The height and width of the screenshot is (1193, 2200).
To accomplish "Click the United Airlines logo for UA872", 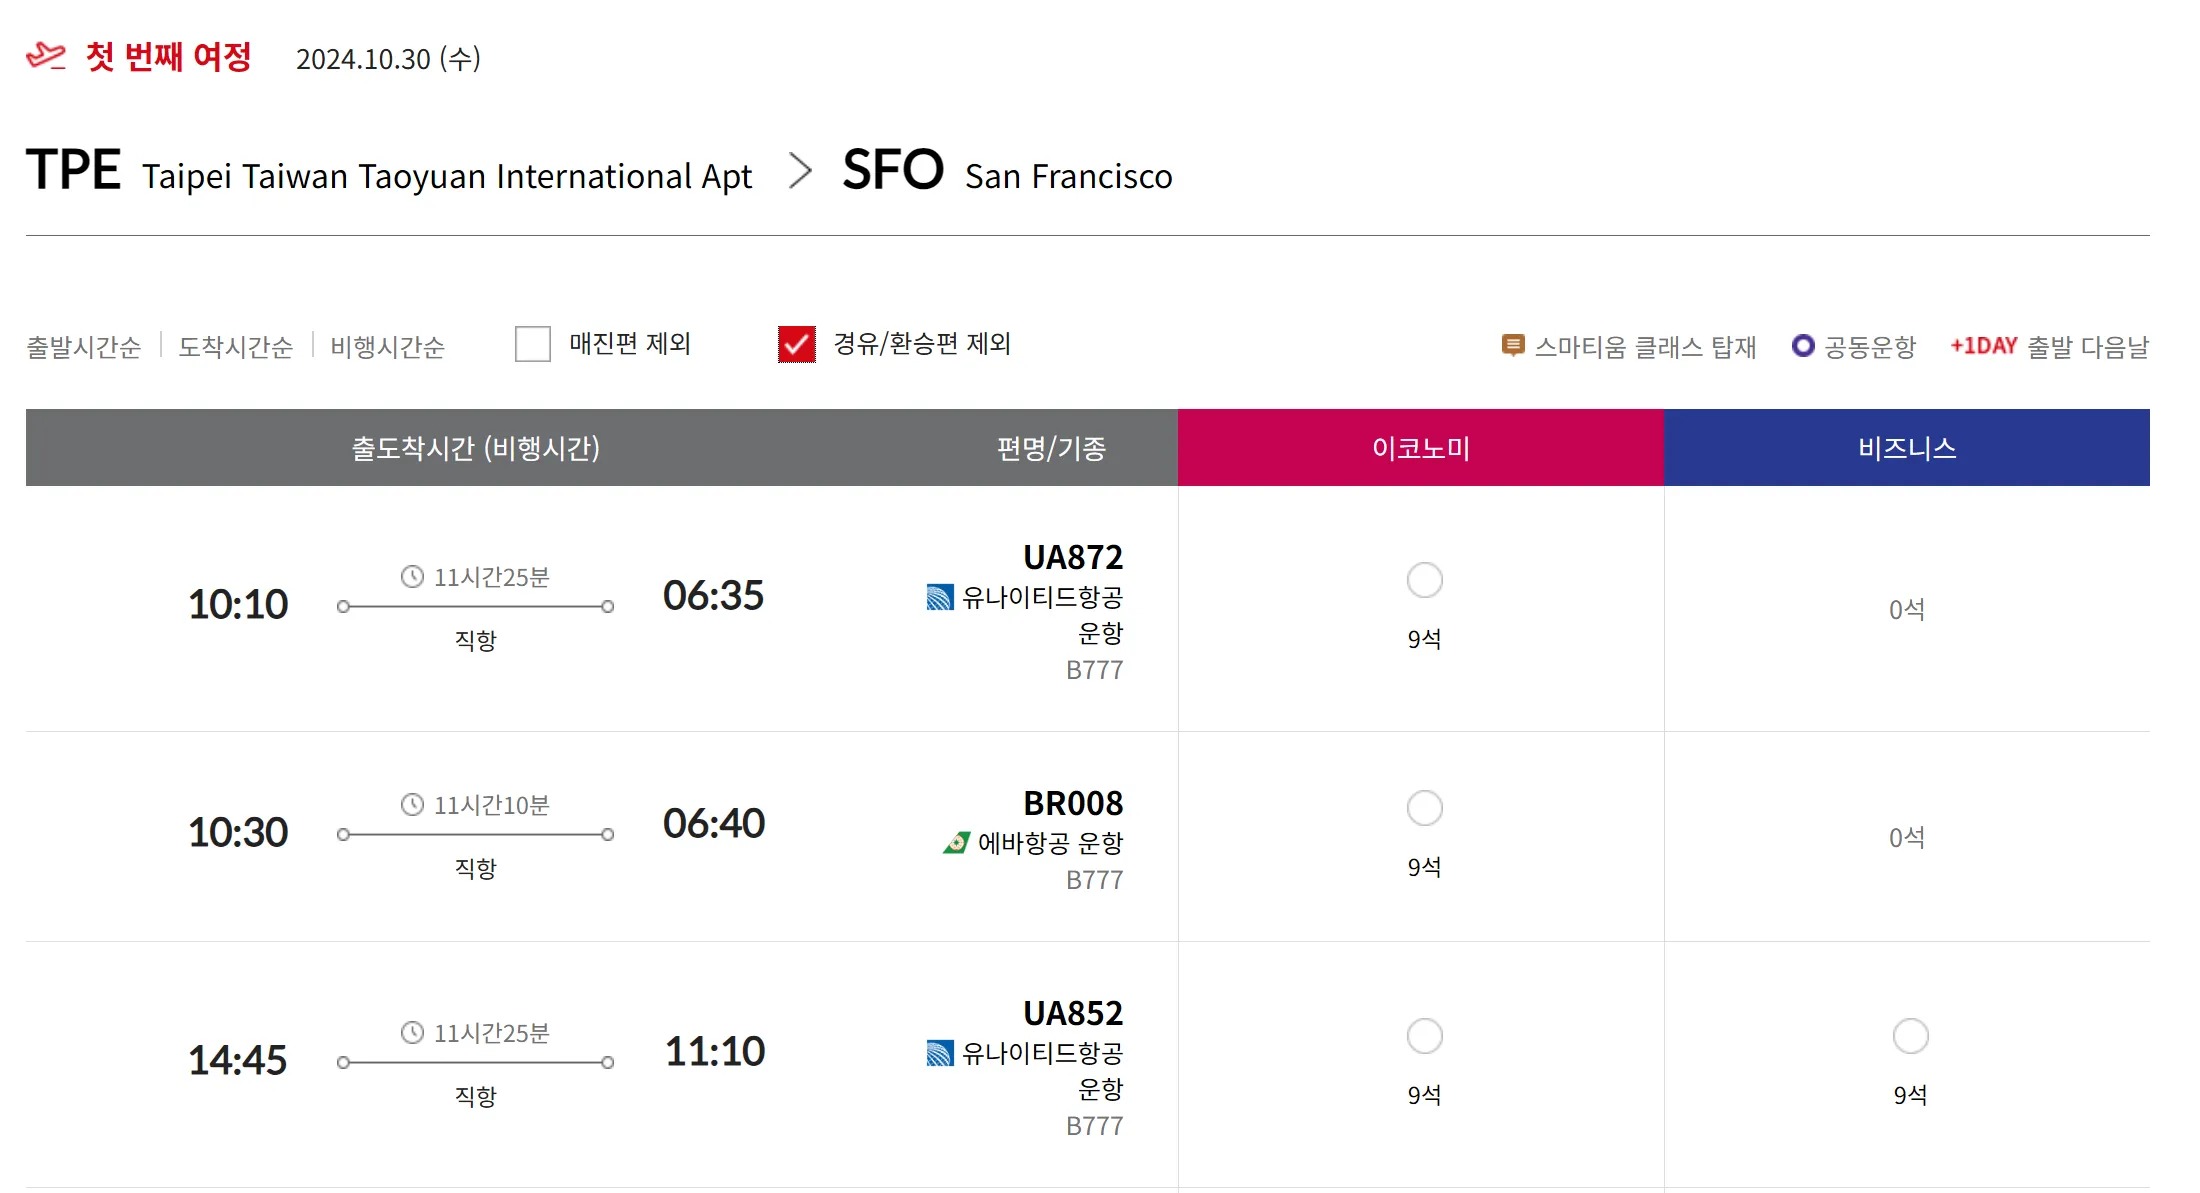I will click(x=940, y=597).
